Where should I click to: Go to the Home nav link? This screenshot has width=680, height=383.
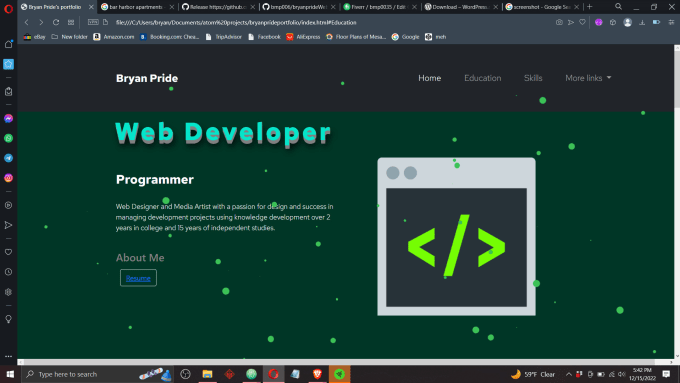tap(429, 78)
